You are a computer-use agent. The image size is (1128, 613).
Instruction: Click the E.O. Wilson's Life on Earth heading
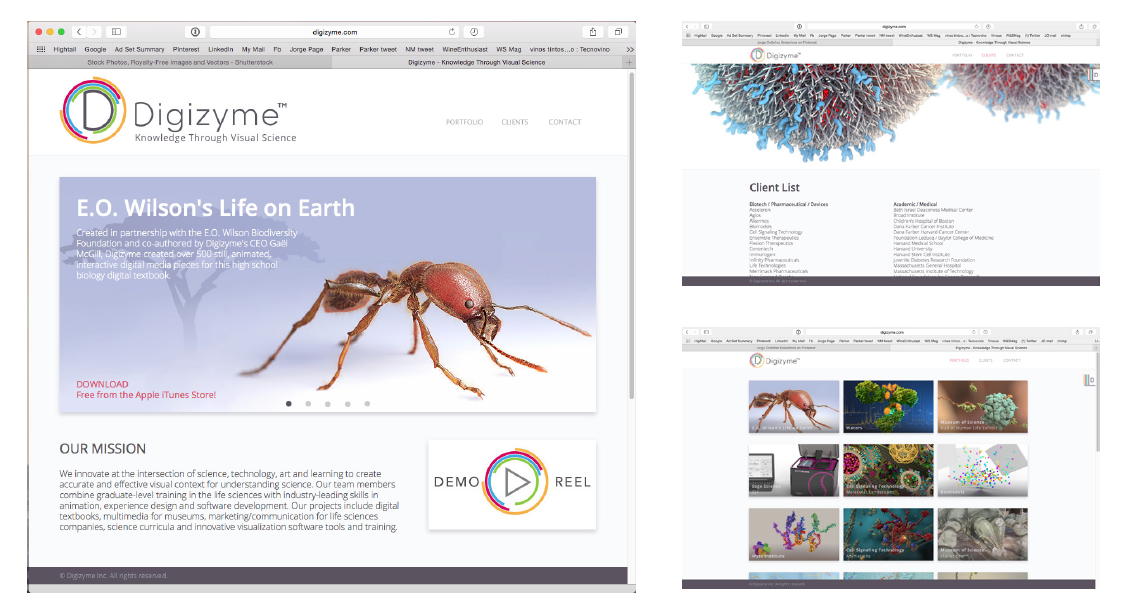(x=215, y=208)
